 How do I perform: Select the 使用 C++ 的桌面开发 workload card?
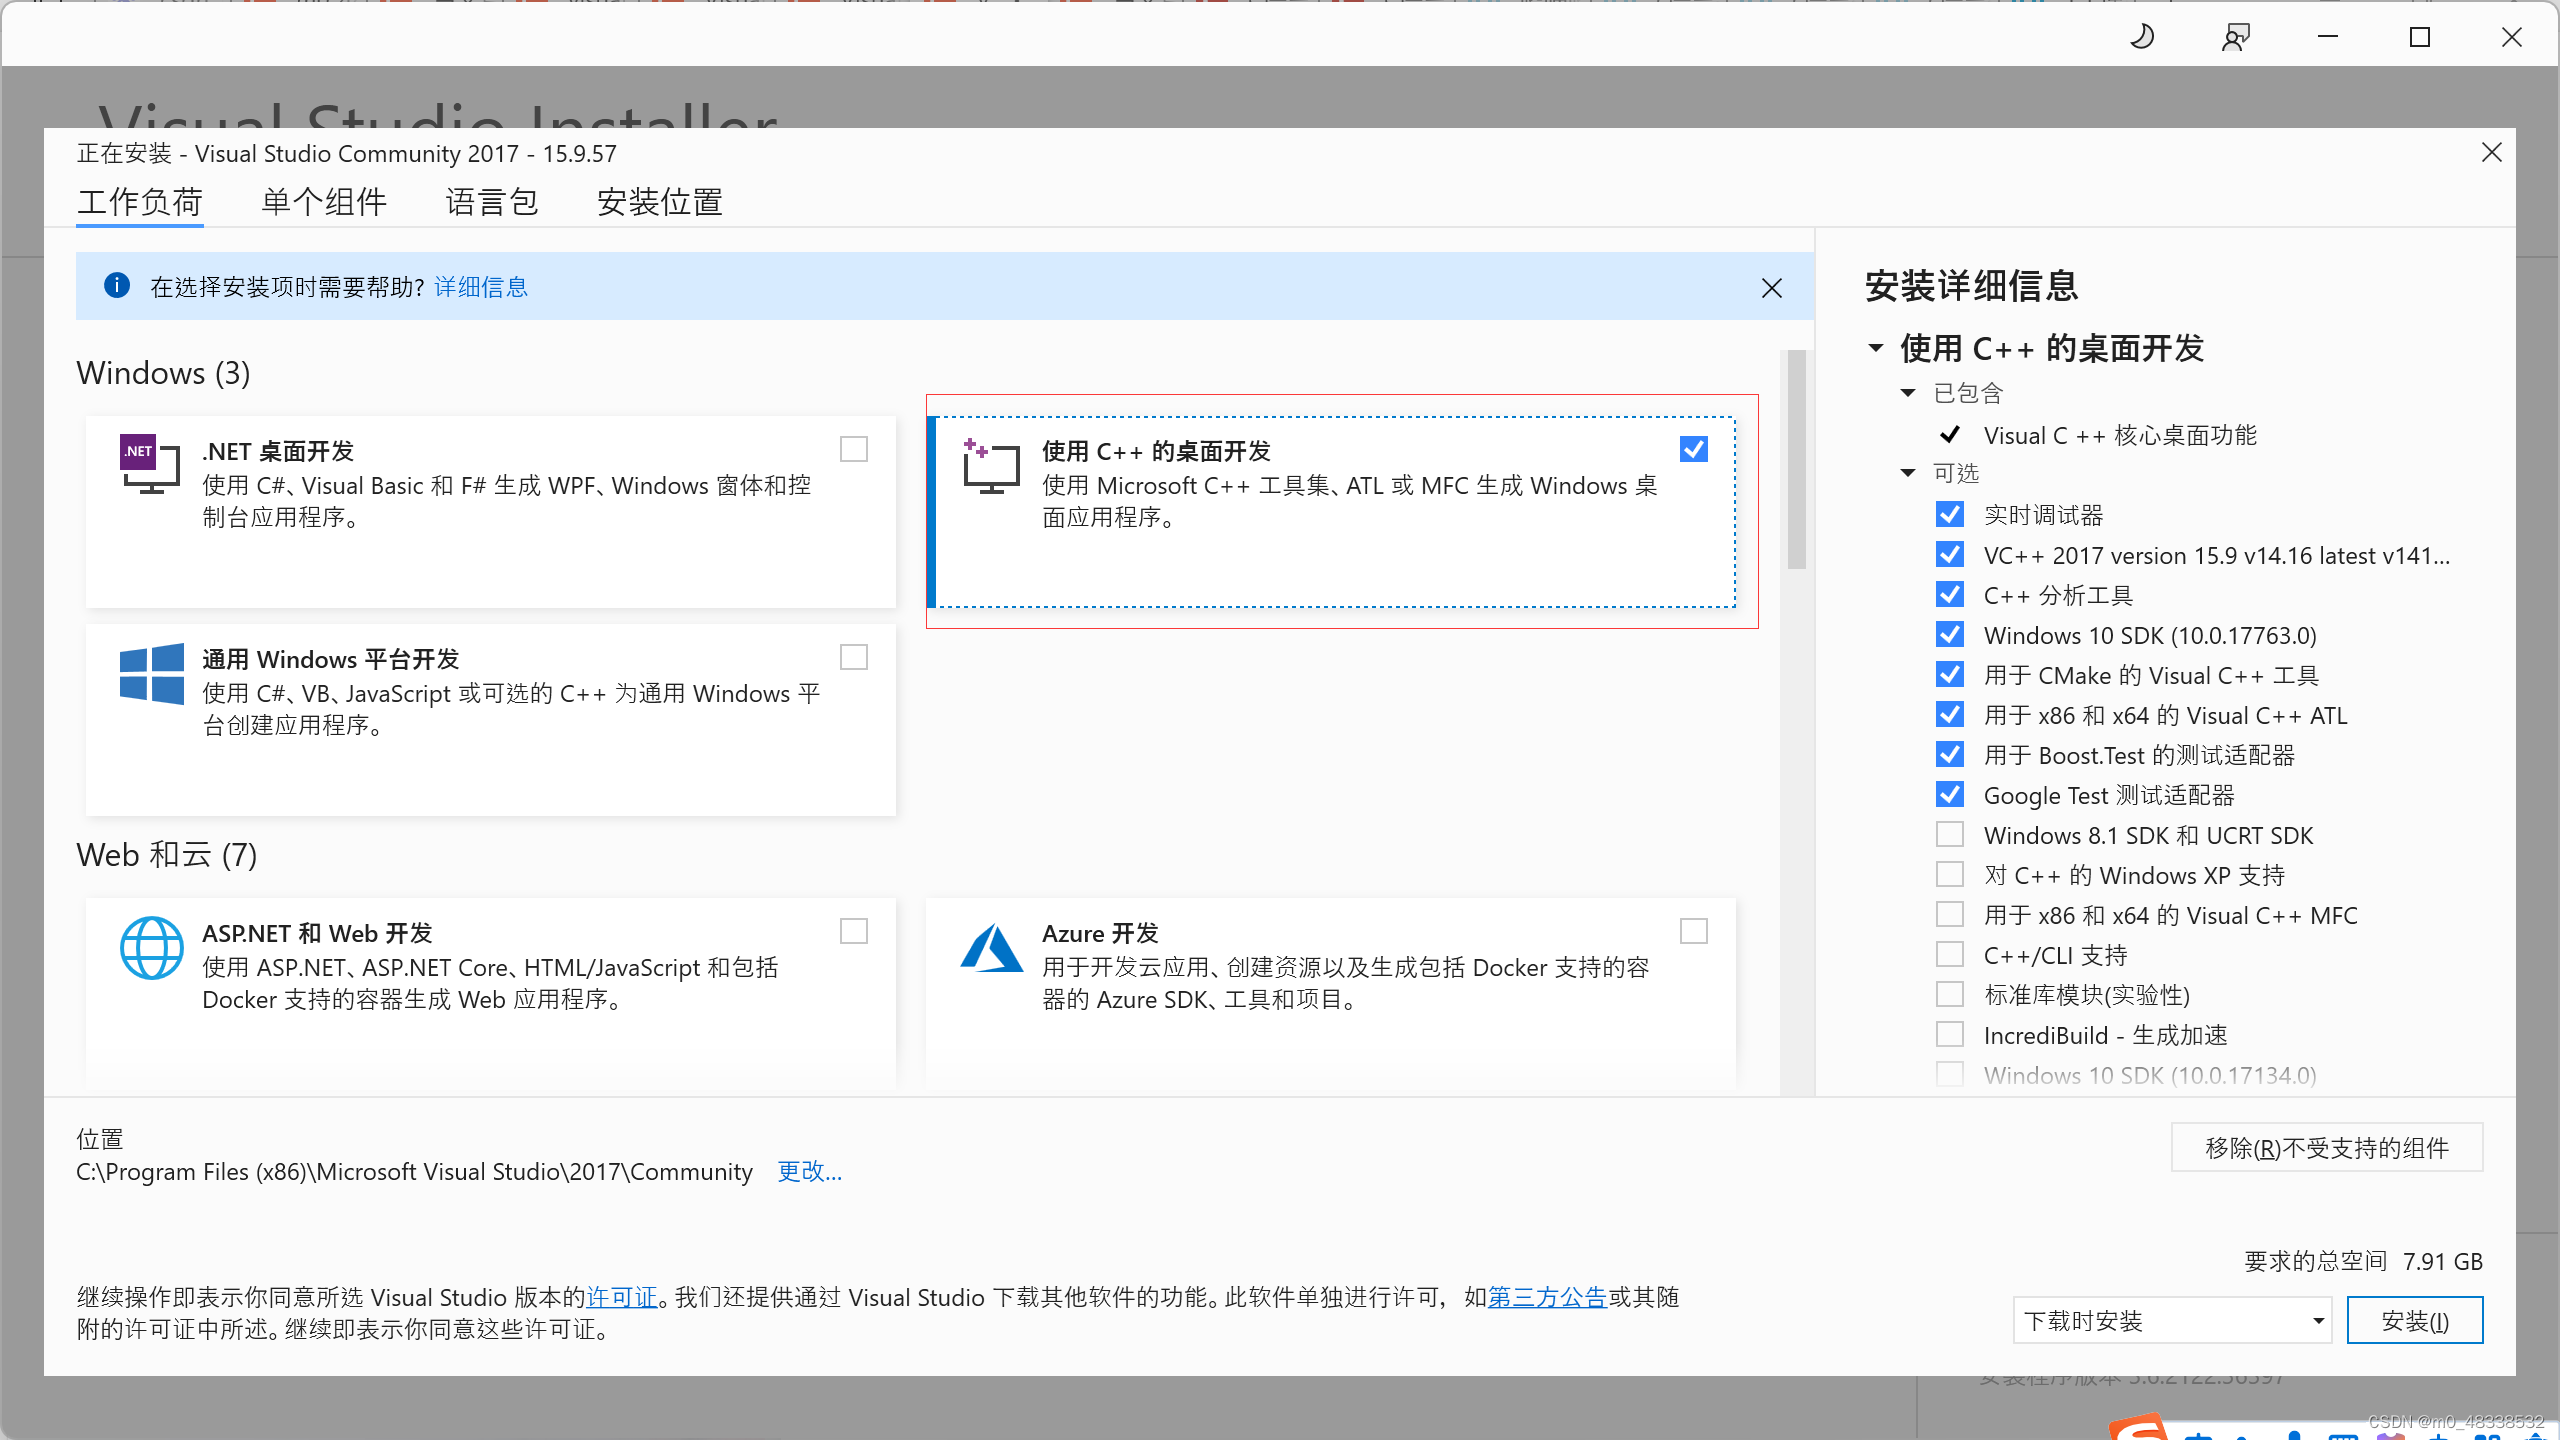click(x=1332, y=511)
